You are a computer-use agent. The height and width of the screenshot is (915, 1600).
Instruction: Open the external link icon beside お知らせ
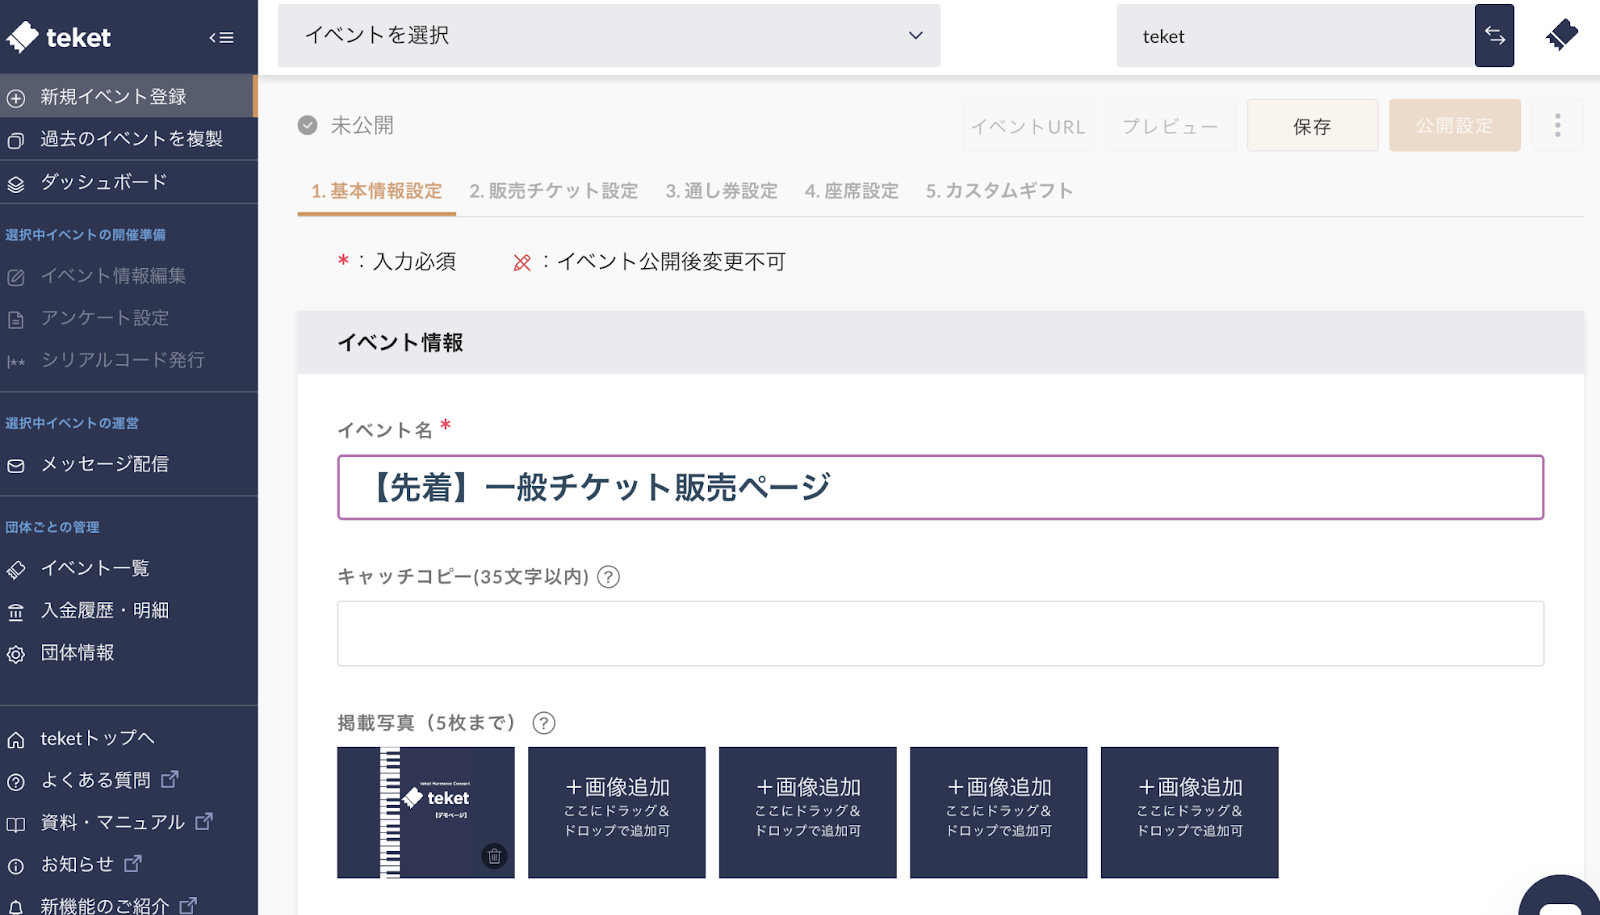point(133,863)
